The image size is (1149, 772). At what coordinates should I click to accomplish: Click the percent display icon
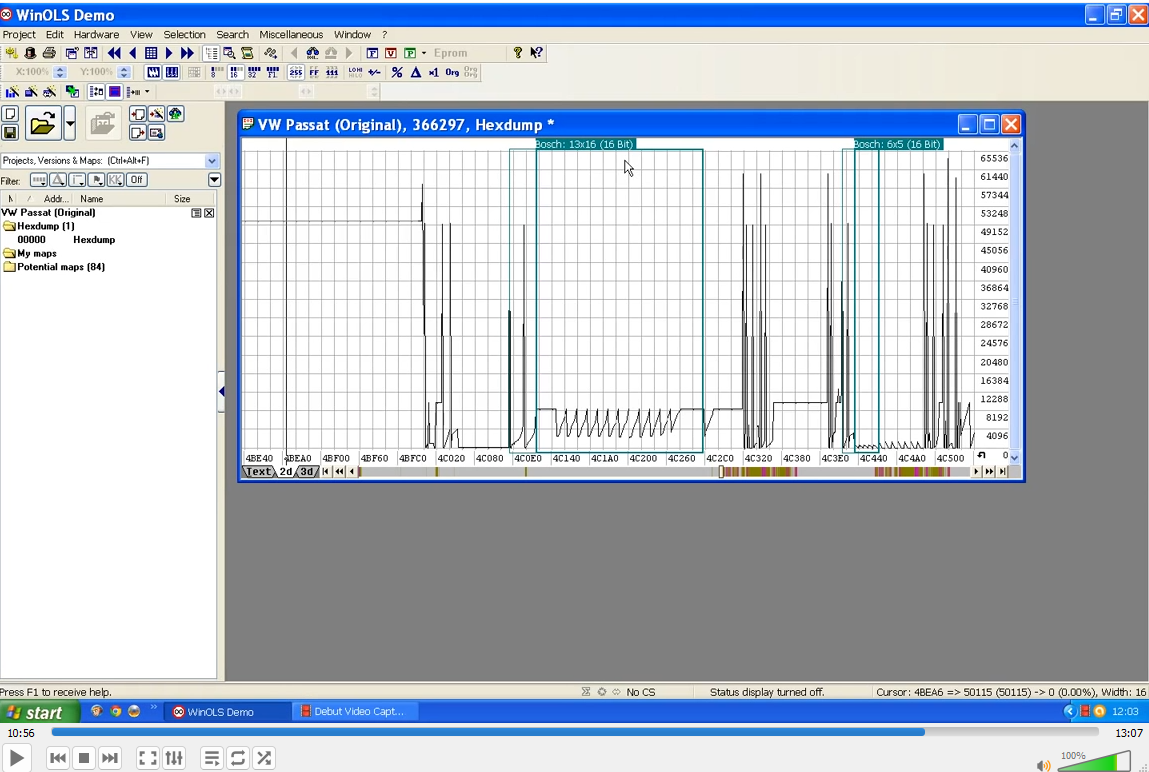397,72
